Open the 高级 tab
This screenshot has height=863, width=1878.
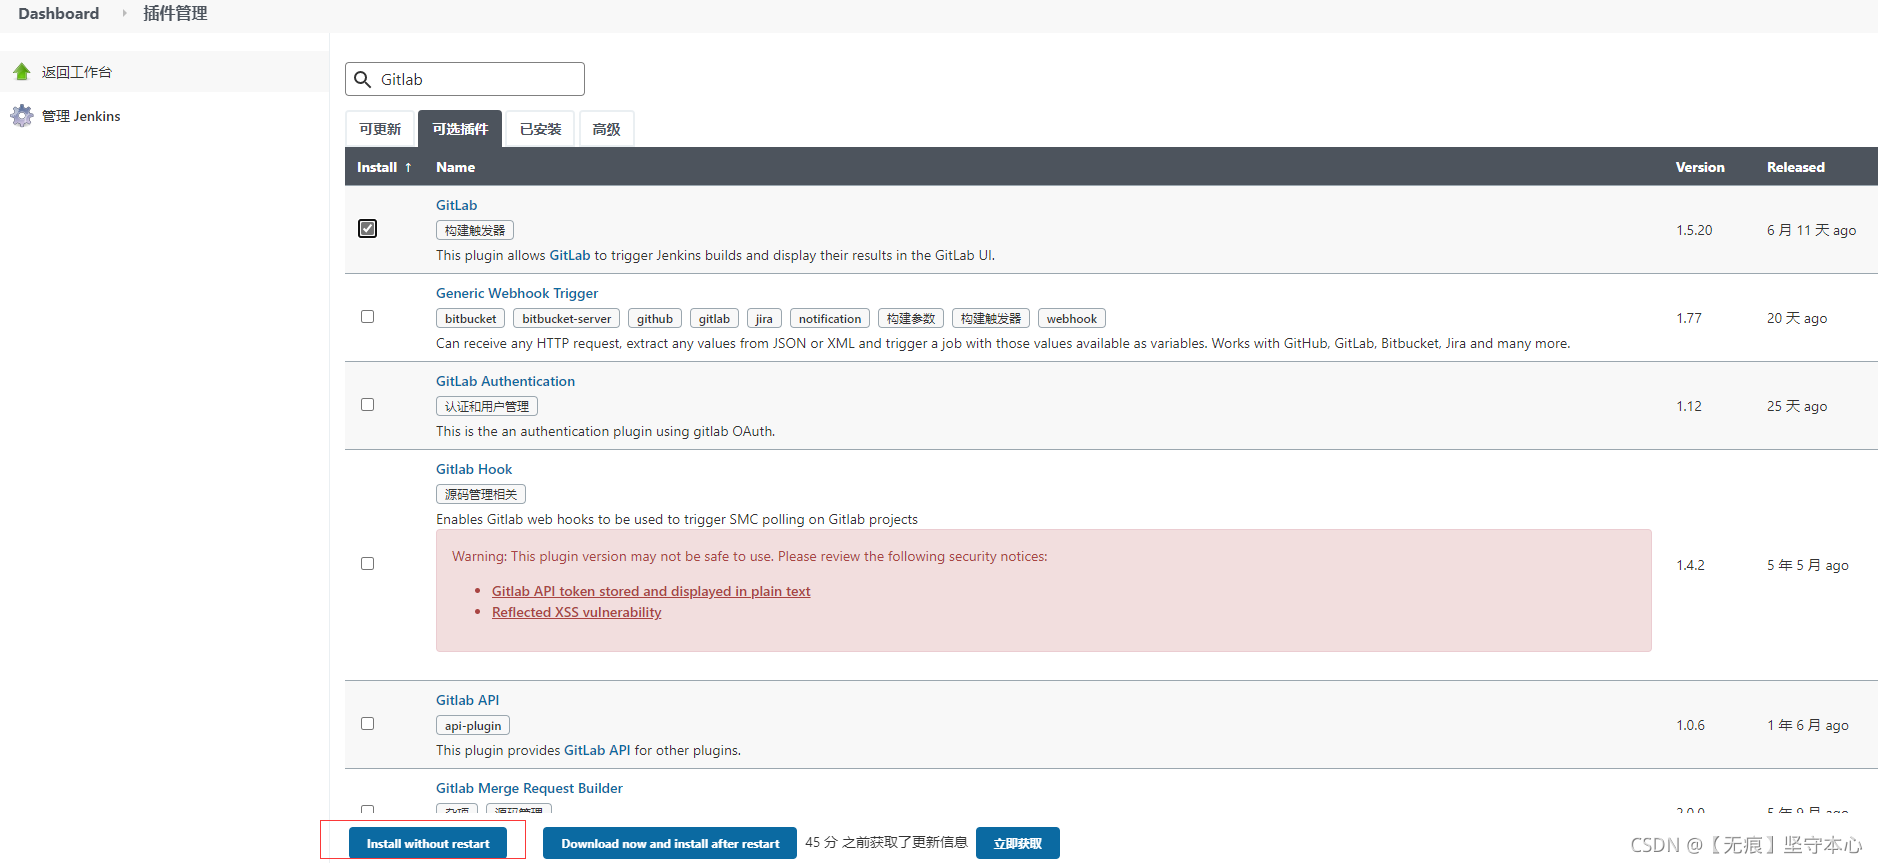606,129
